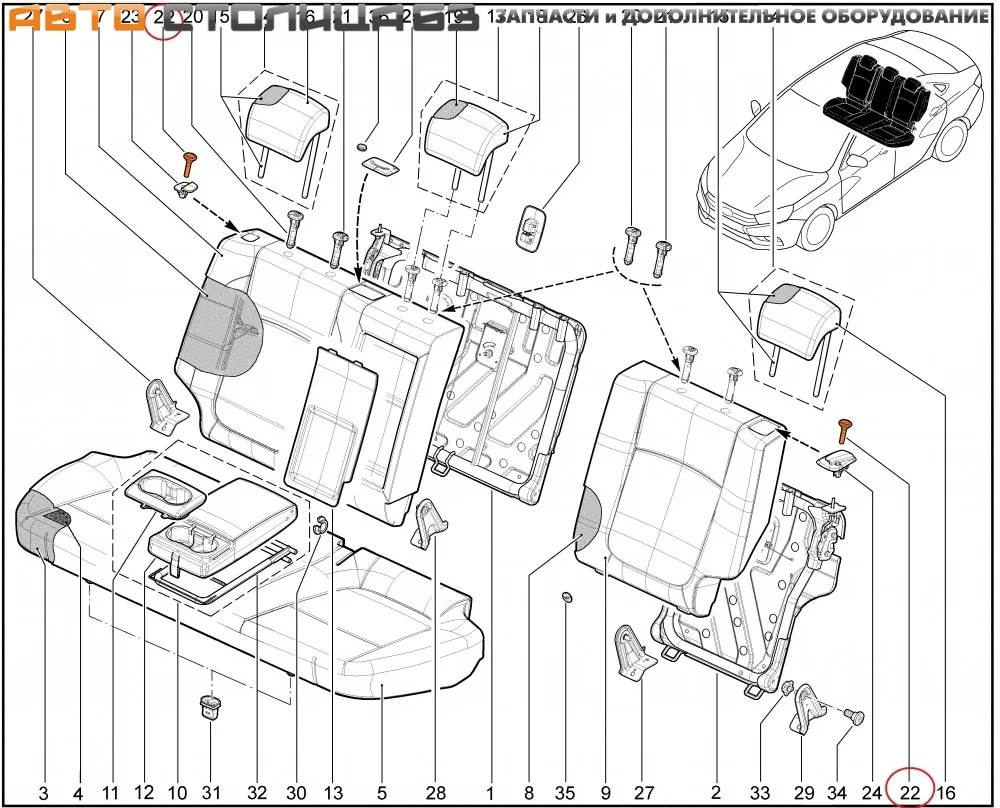Select the bolt drawing above label 34
The image size is (1000, 808).
coord(854,716)
